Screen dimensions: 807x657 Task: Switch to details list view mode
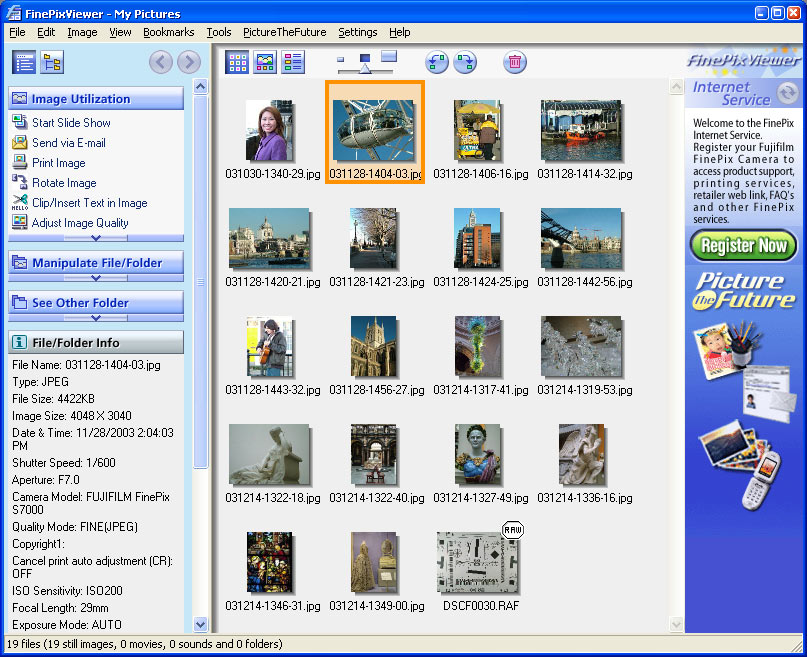(x=293, y=63)
